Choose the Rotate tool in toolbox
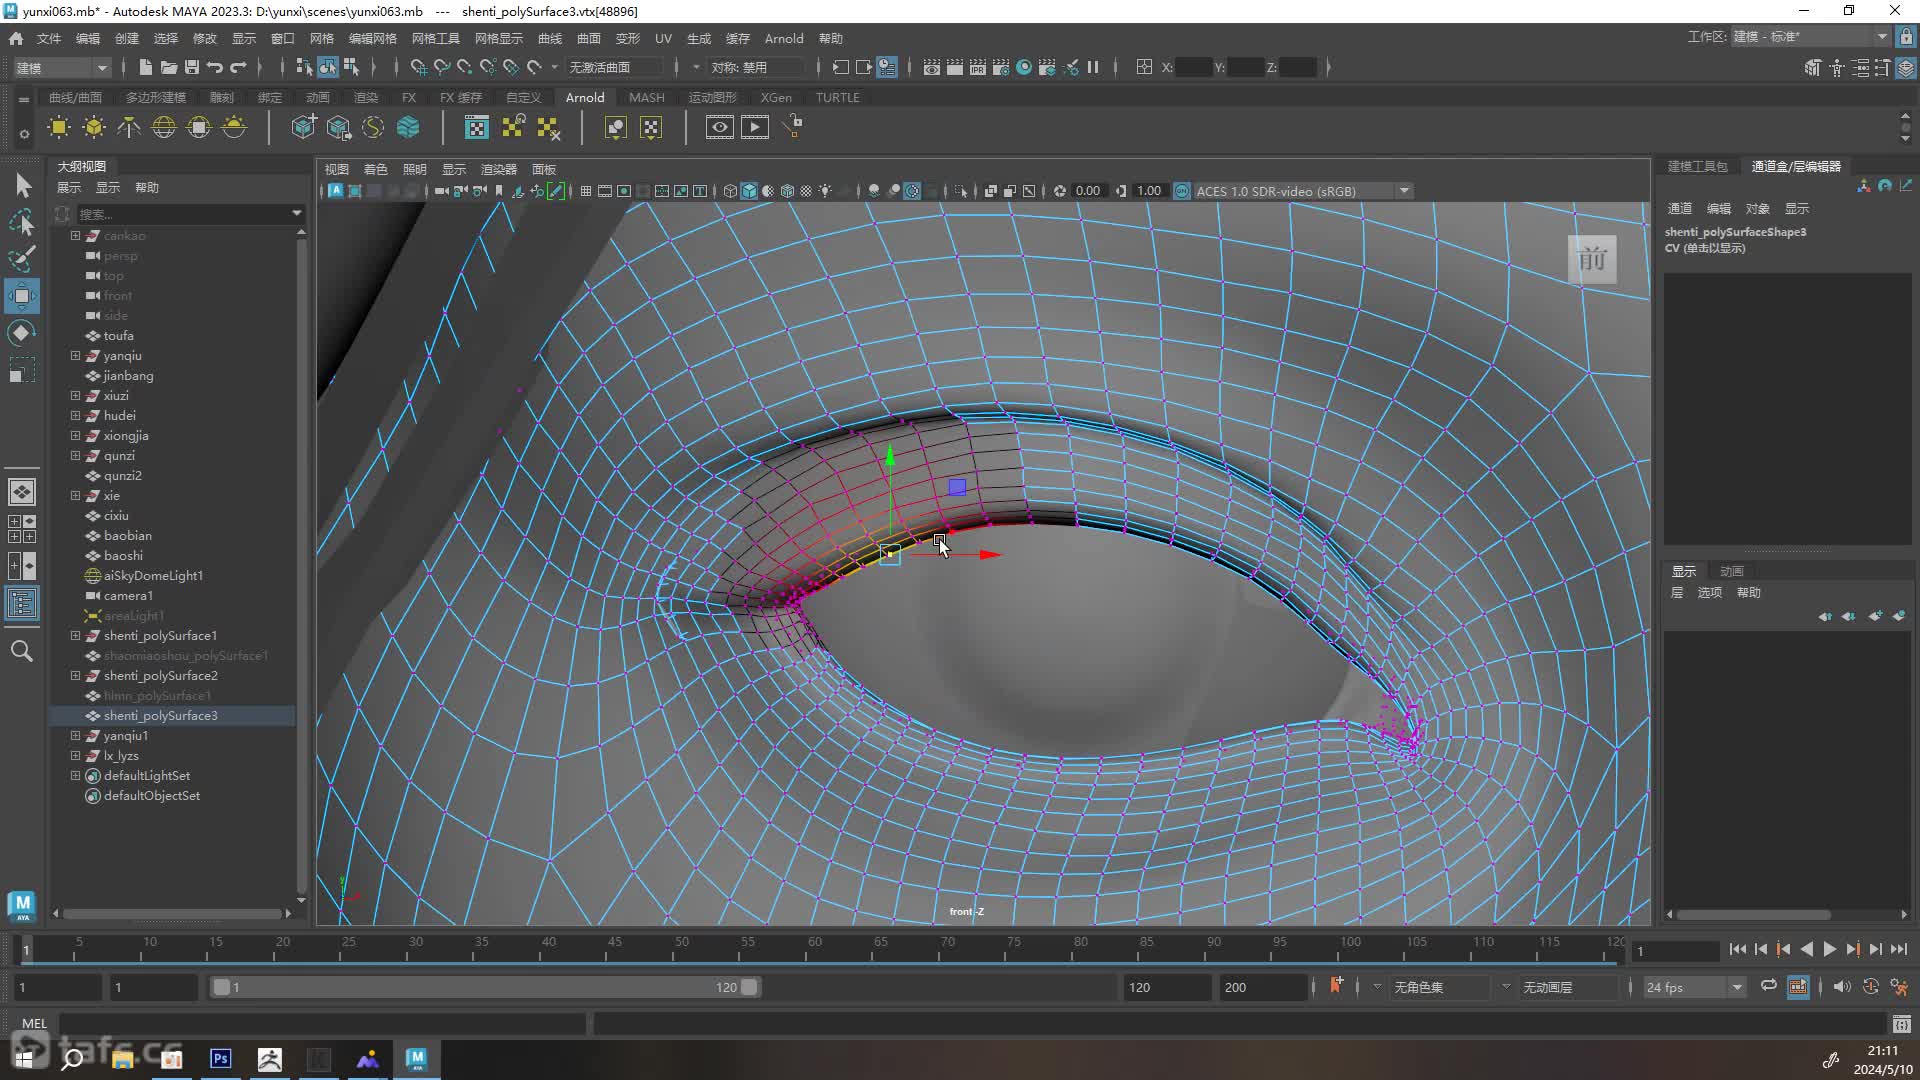Screen dimensions: 1920x1080 tap(22, 333)
